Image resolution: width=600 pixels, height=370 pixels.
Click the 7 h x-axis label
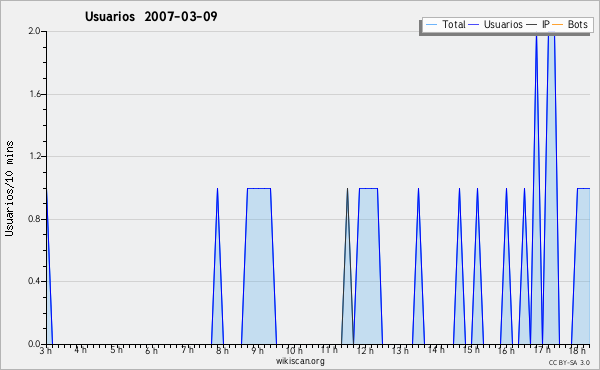(x=187, y=350)
